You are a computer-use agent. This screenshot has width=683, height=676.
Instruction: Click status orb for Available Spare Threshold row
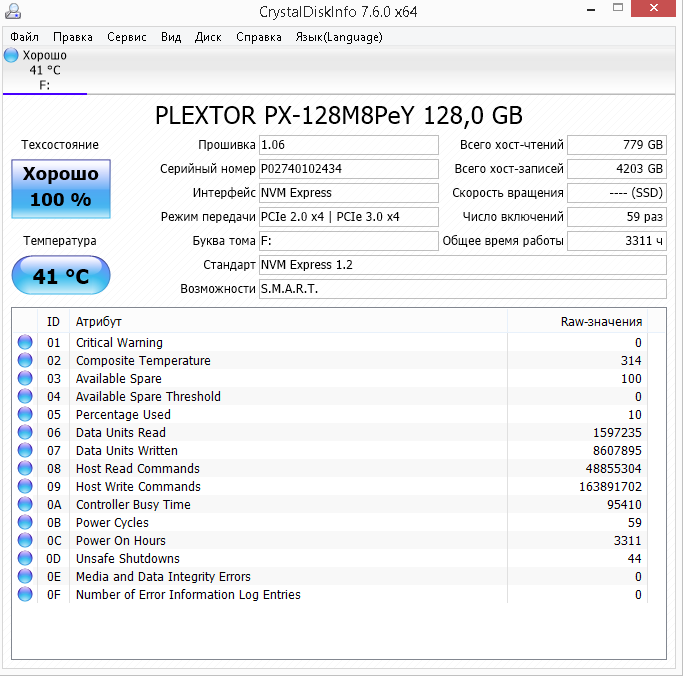click(x=25, y=396)
